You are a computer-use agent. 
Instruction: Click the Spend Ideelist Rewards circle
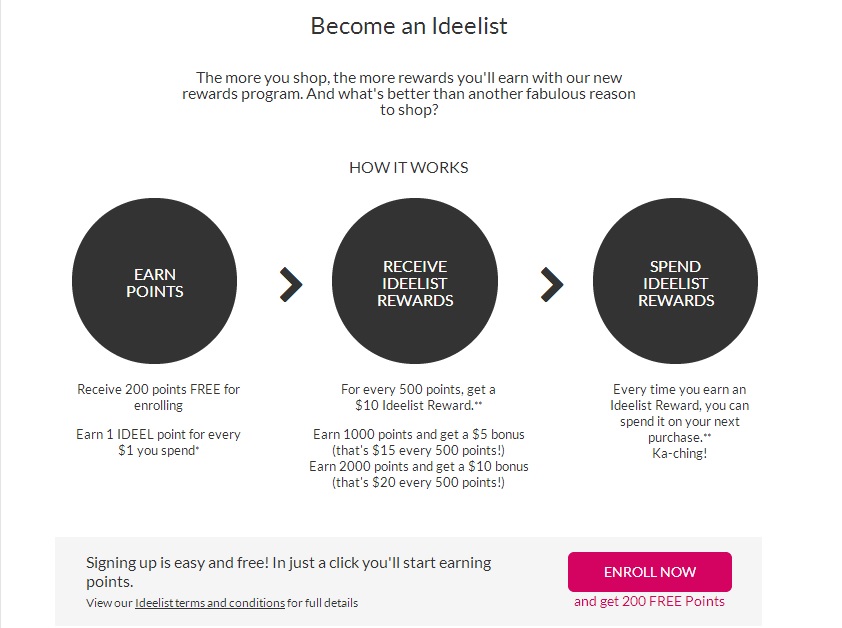pos(676,284)
